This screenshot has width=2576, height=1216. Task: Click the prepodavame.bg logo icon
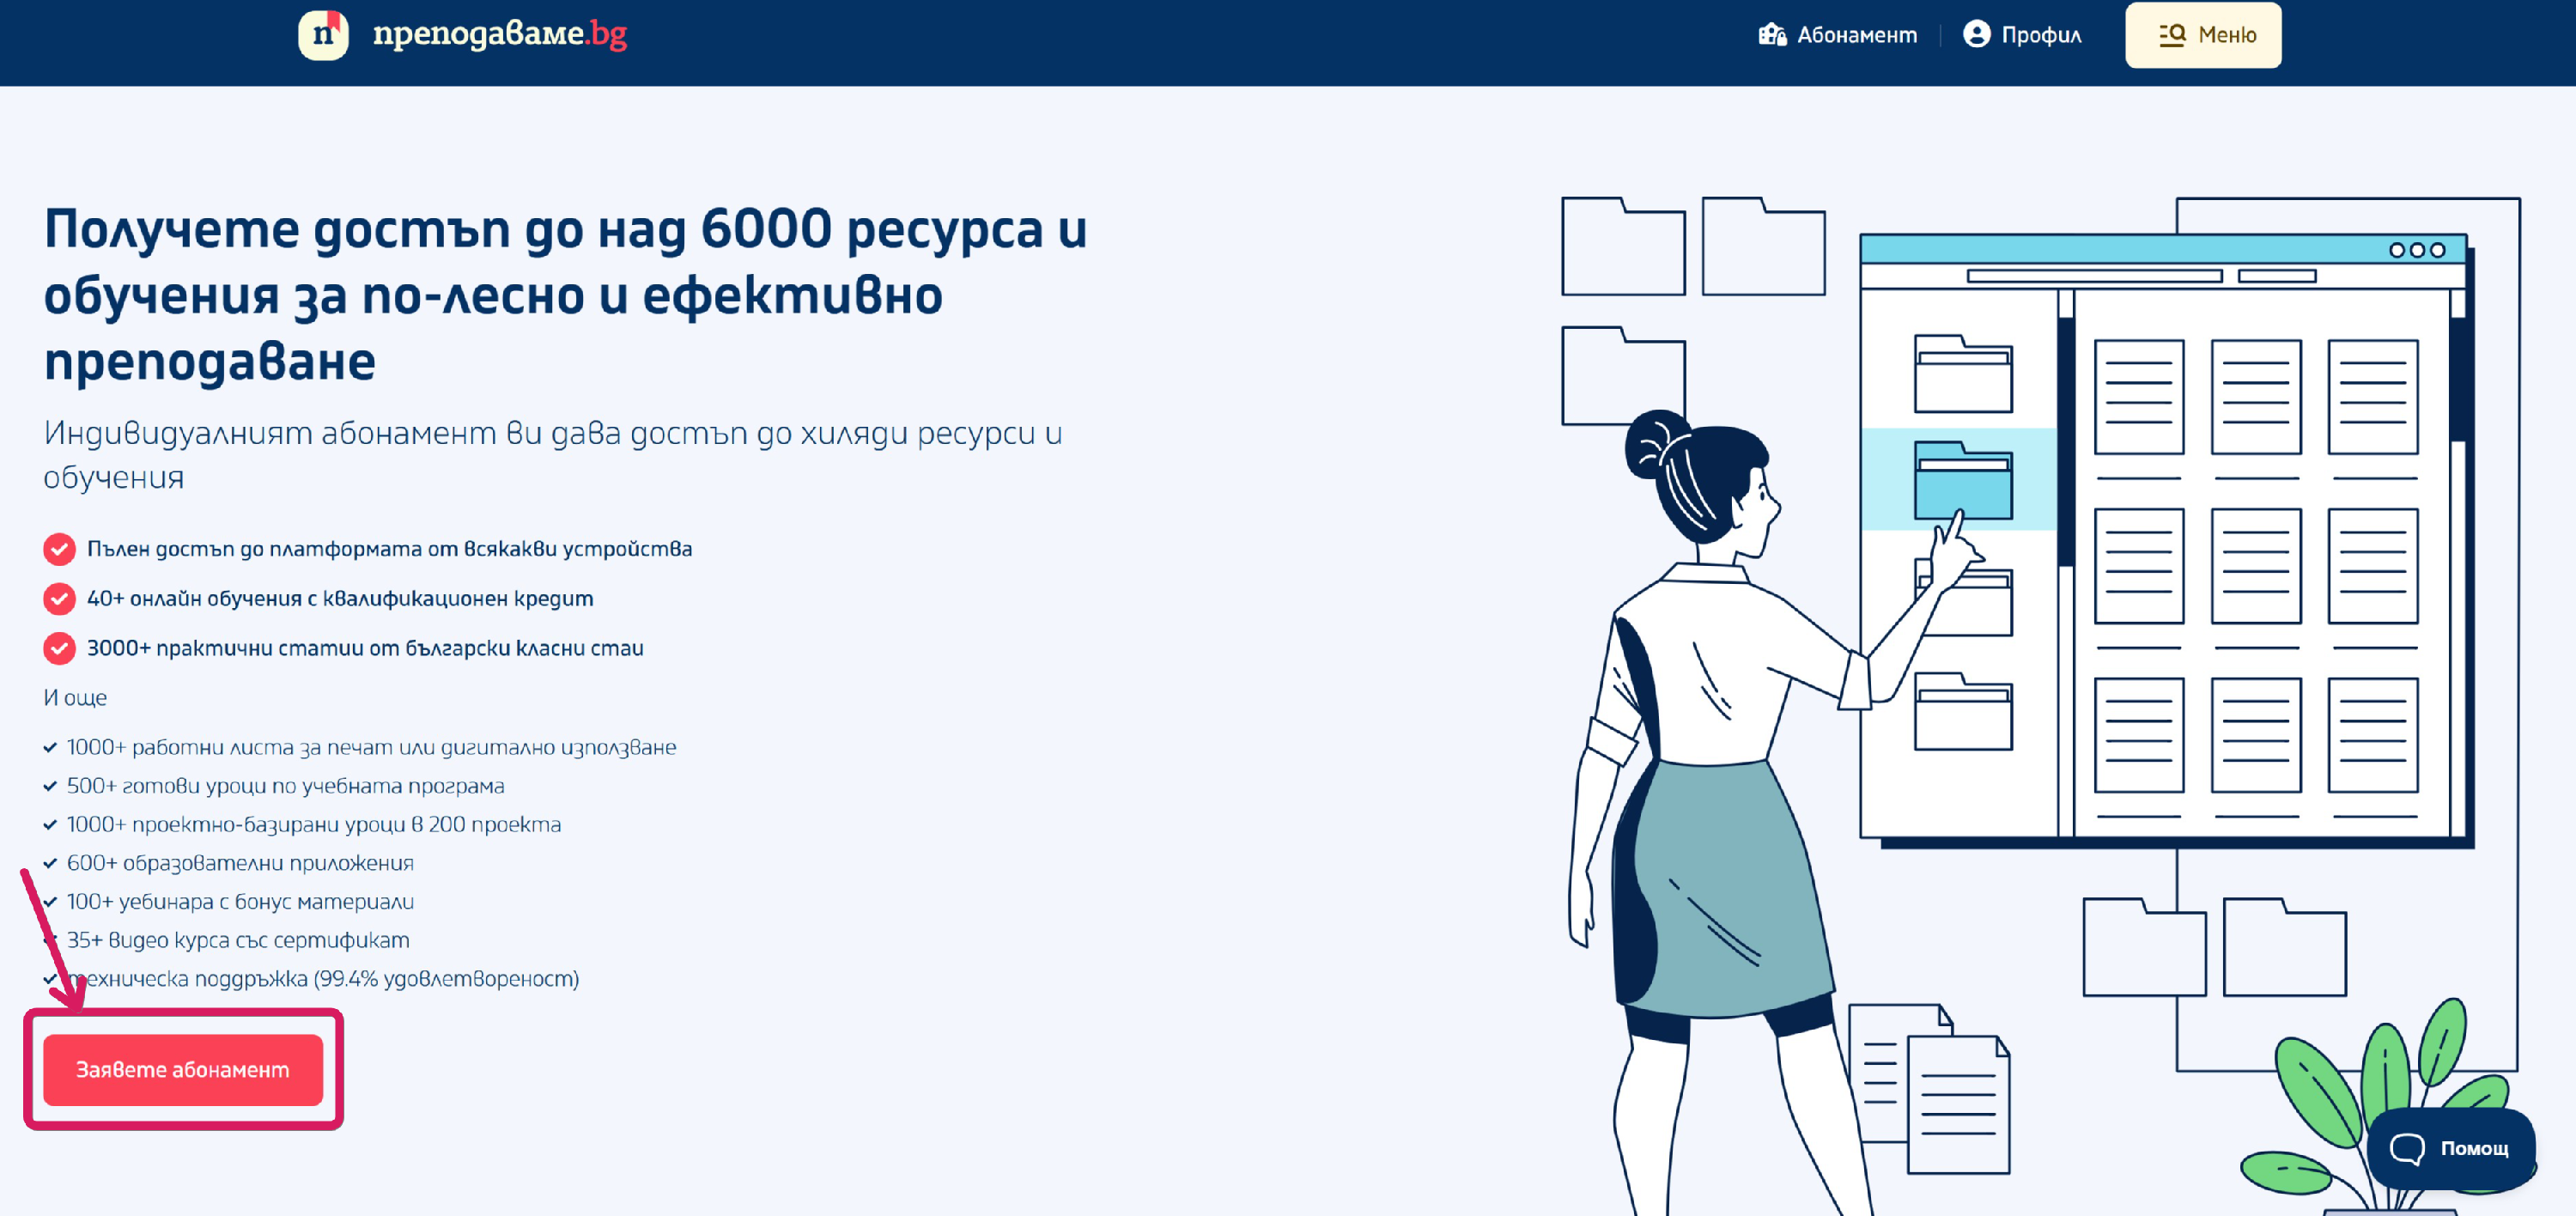click(x=323, y=34)
